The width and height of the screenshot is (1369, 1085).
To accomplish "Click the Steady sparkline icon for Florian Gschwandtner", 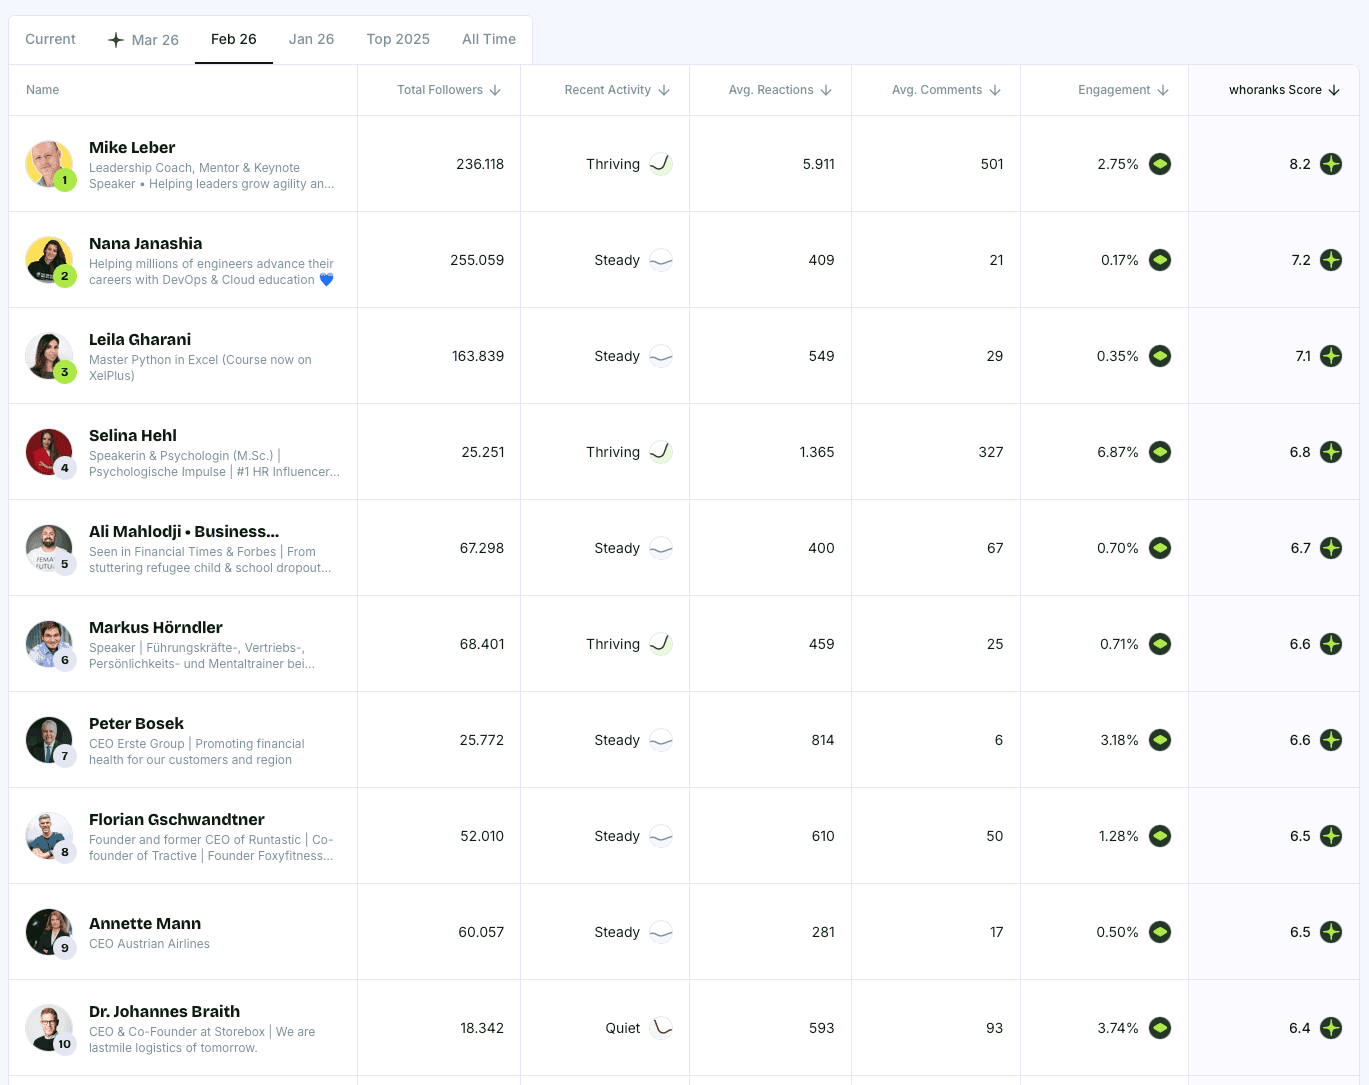I will click(x=659, y=836).
